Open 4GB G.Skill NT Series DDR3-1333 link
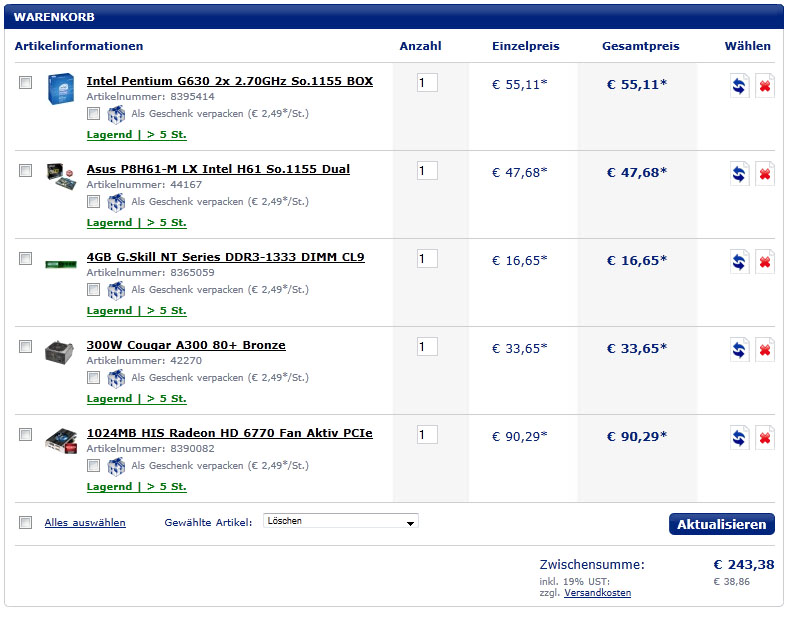This screenshot has width=785, height=617. (x=226, y=257)
